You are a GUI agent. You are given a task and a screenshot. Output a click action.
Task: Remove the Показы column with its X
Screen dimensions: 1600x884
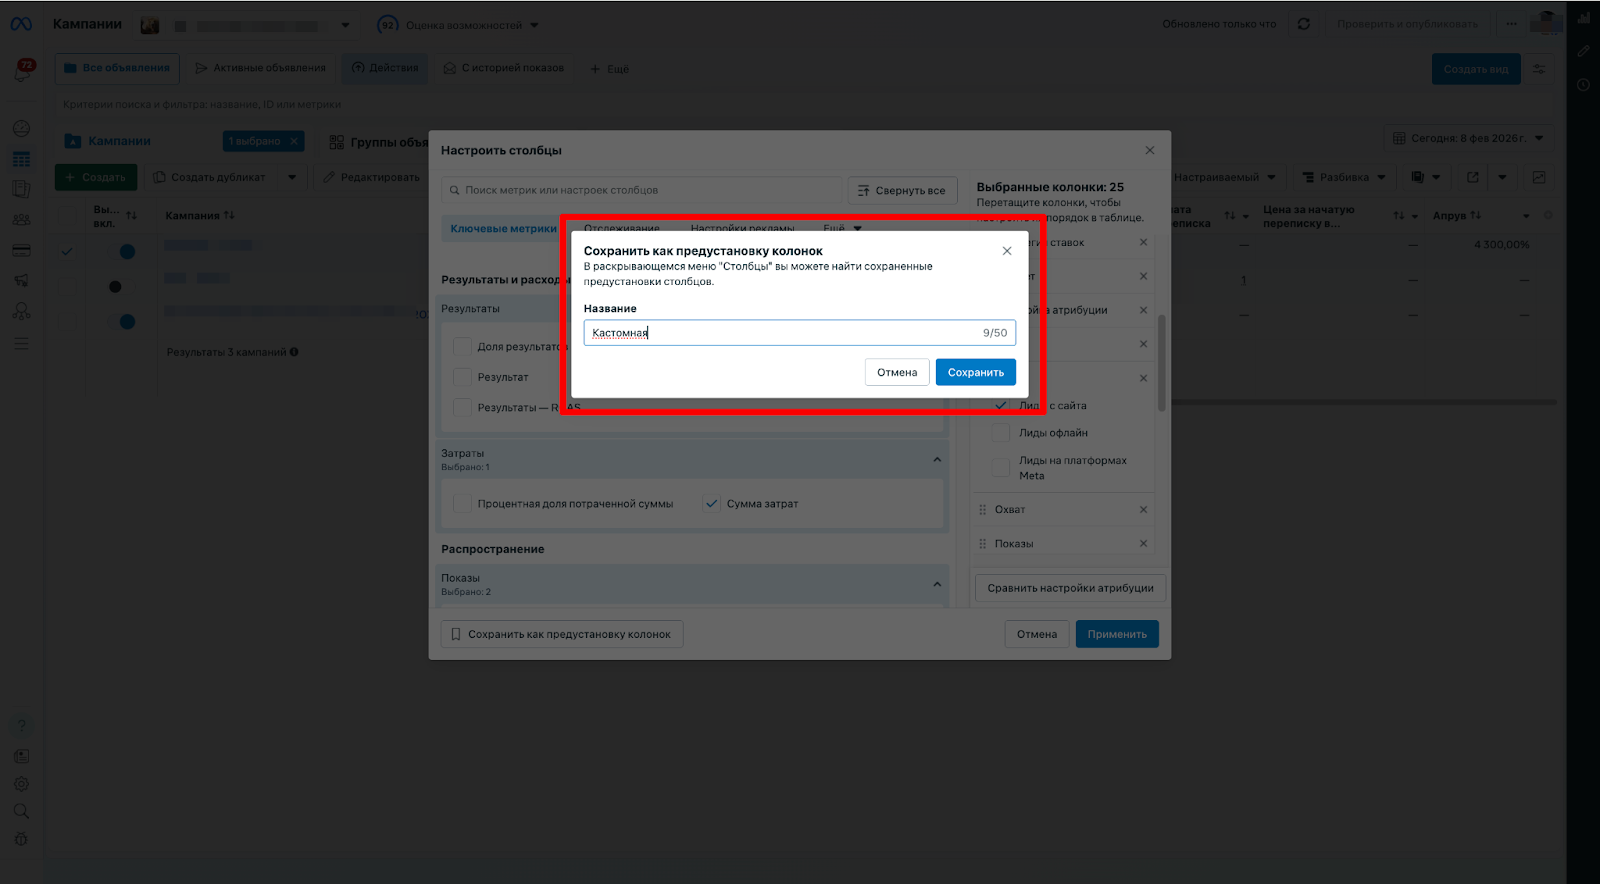(x=1143, y=544)
